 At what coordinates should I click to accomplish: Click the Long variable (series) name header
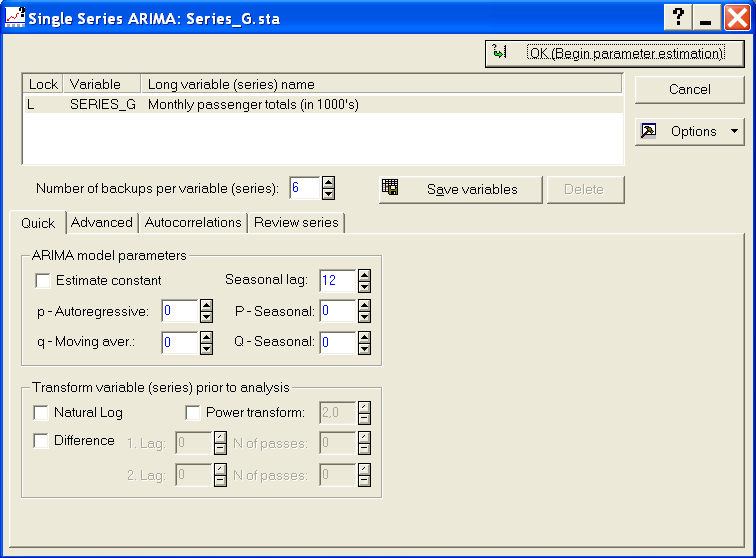pyautogui.click(x=381, y=84)
